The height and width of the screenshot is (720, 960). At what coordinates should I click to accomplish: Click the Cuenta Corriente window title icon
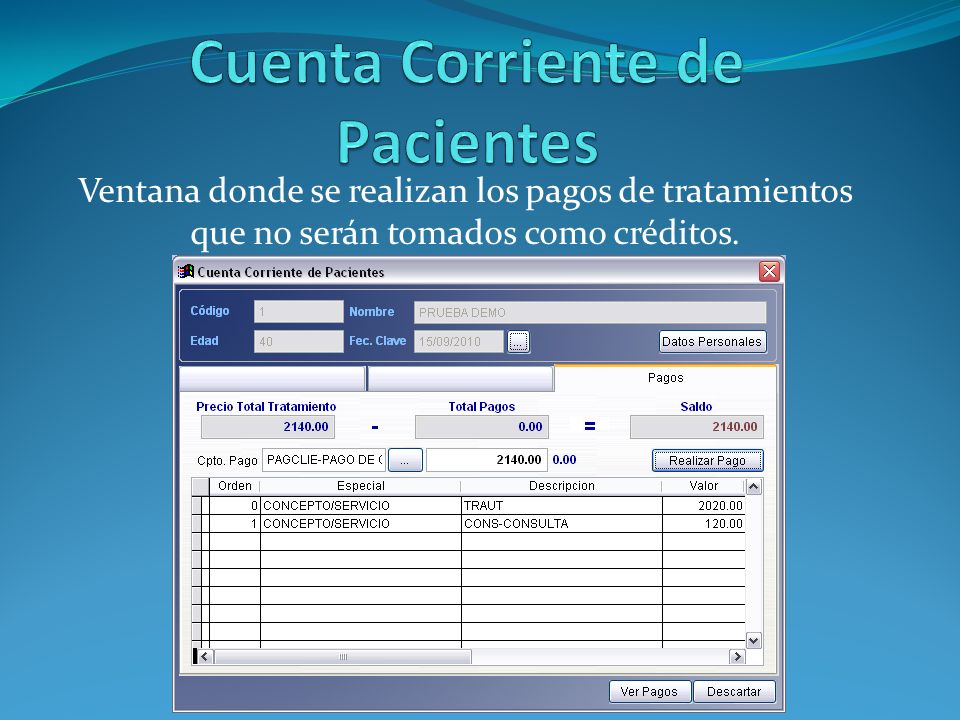pyautogui.click(x=186, y=271)
